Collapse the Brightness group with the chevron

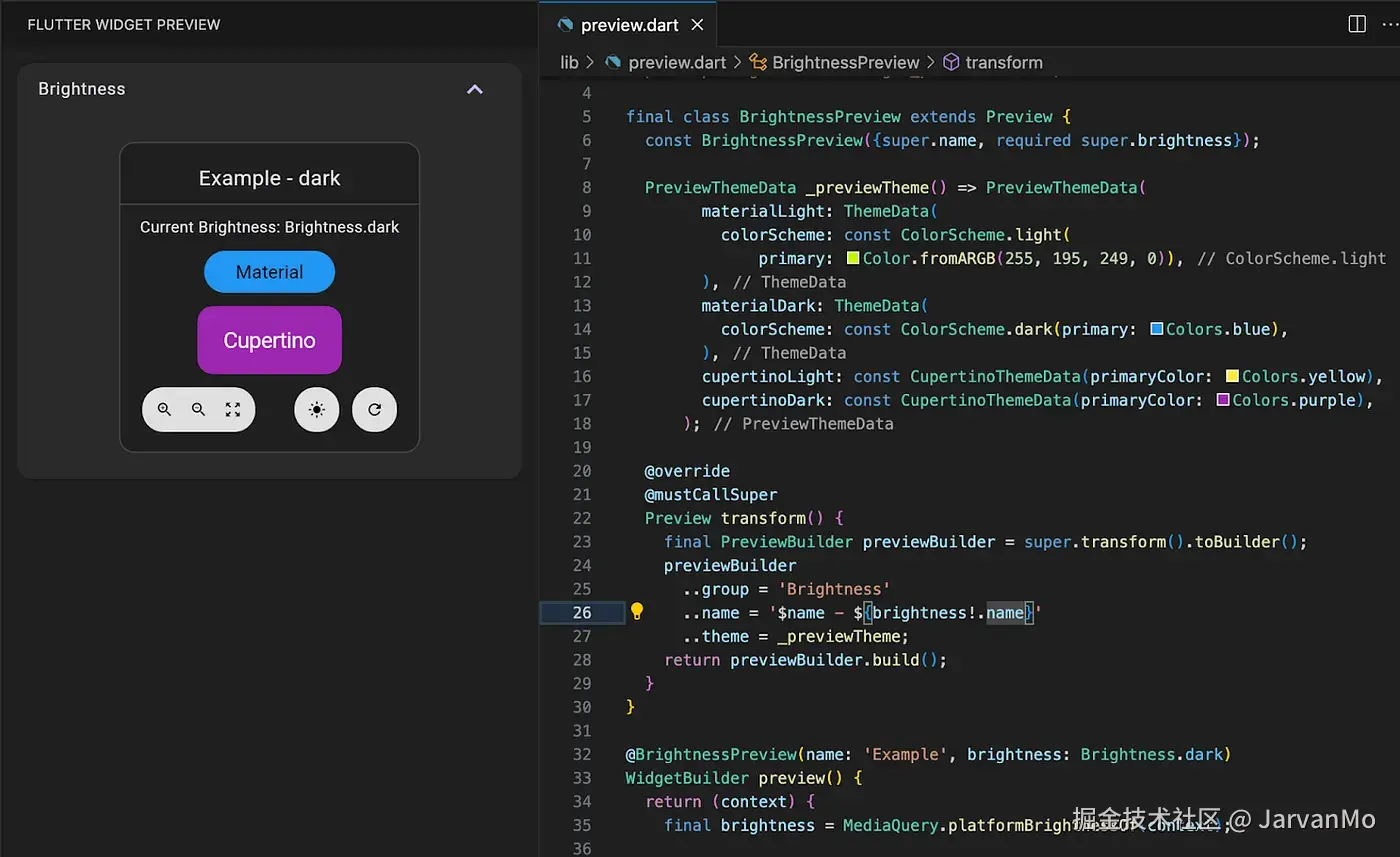pos(475,89)
